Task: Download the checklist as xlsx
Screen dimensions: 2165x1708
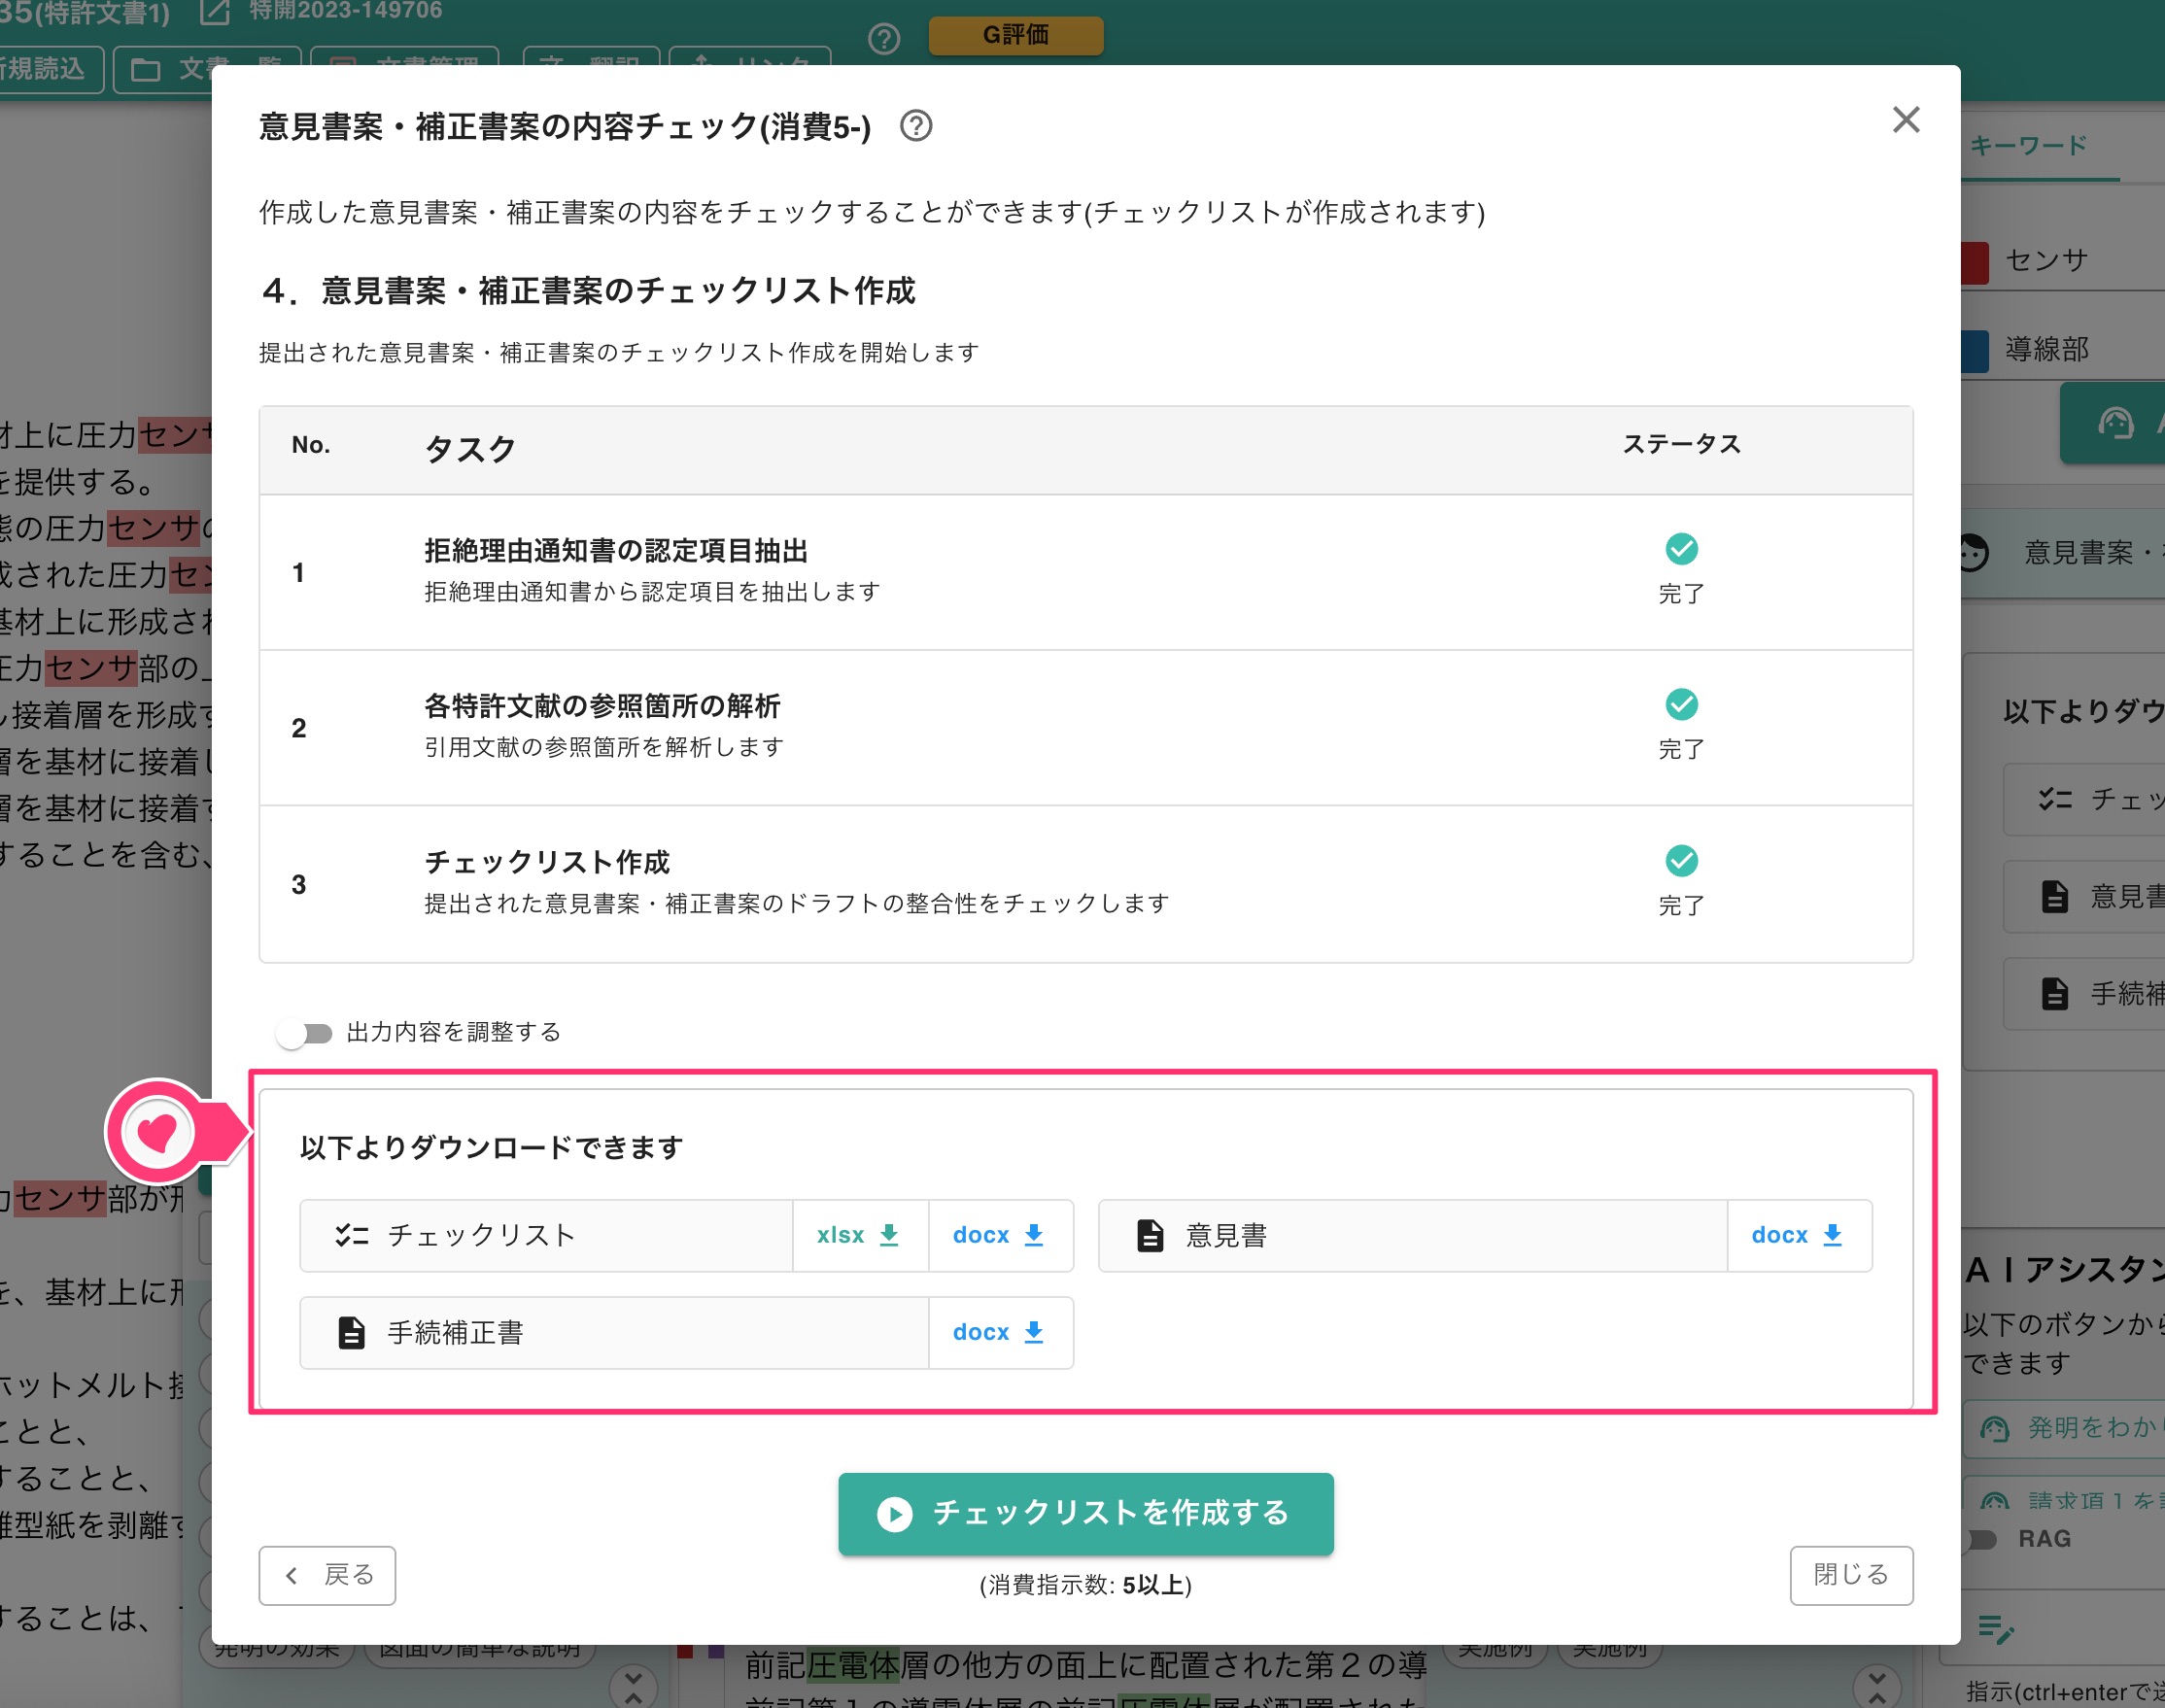Action: click(859, 1235)
